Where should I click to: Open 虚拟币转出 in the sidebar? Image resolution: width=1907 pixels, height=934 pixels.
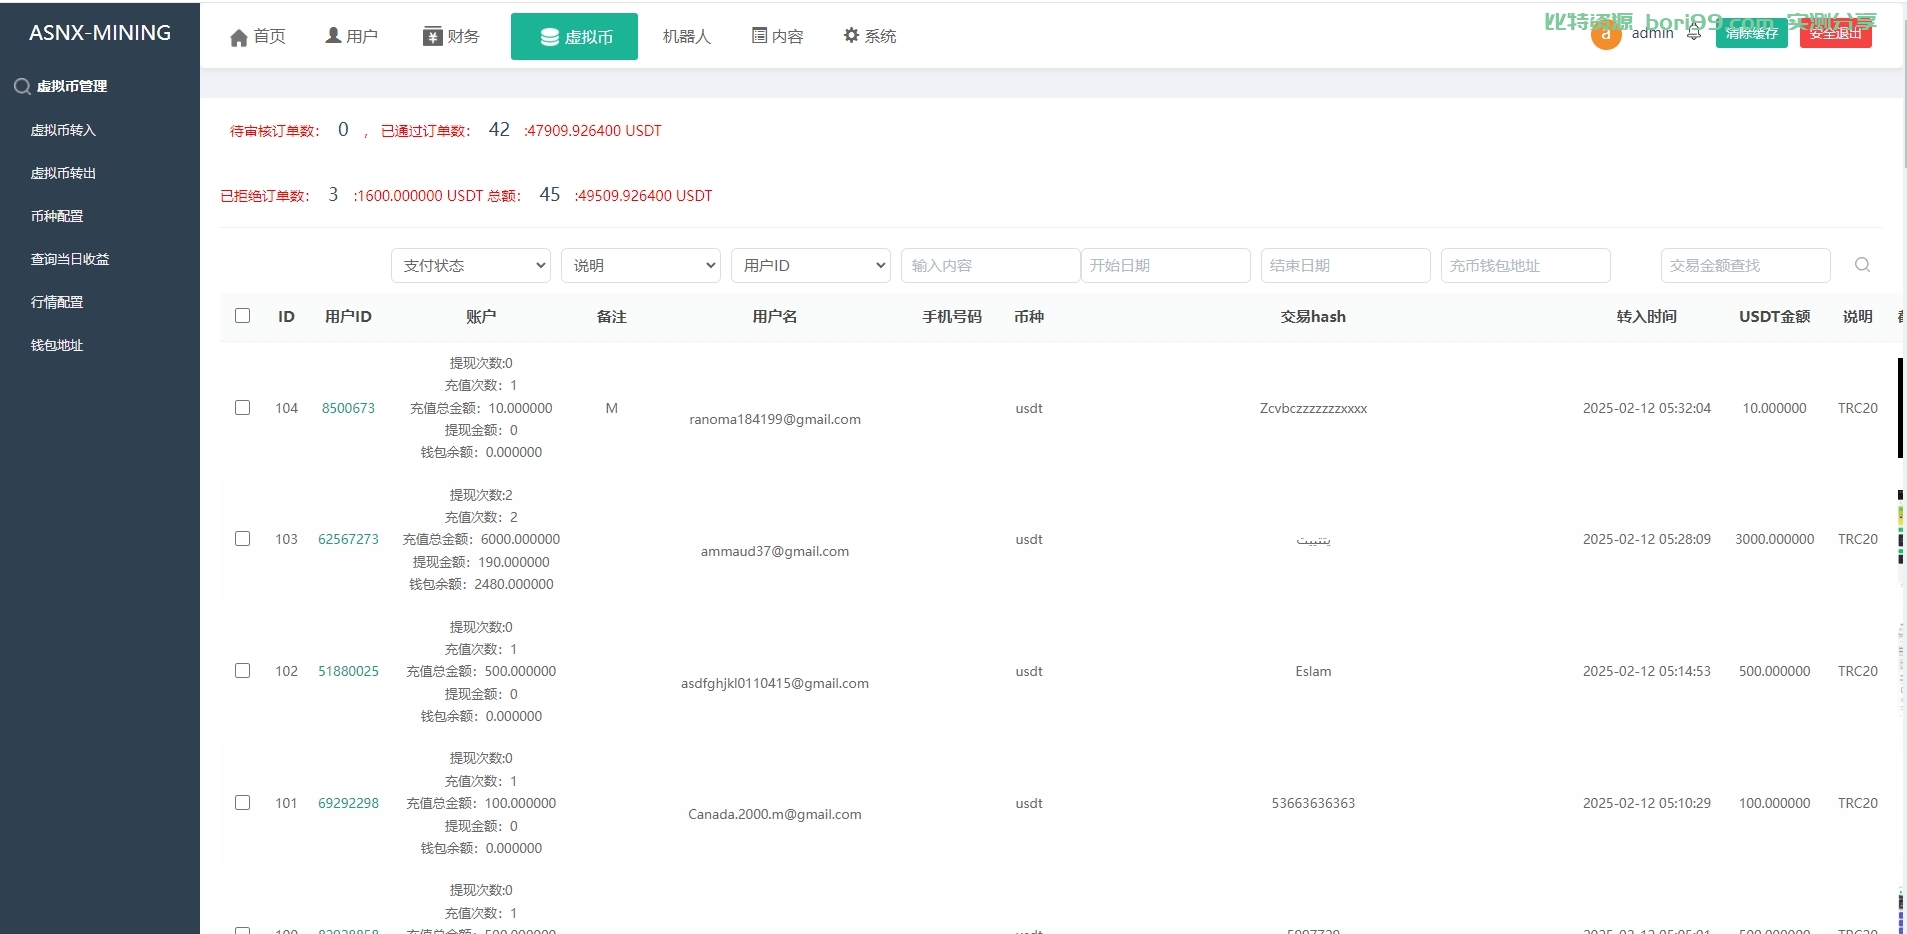[63, 173]
